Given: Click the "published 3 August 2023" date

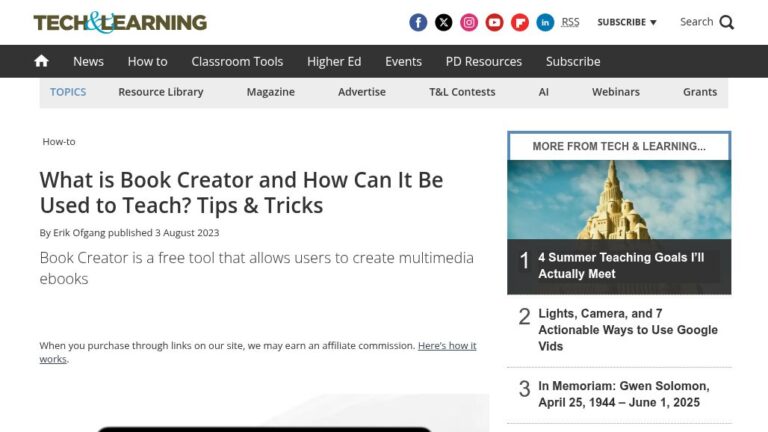Looking at the screenshot, I should pyautogui.click(x=164, y=233).
